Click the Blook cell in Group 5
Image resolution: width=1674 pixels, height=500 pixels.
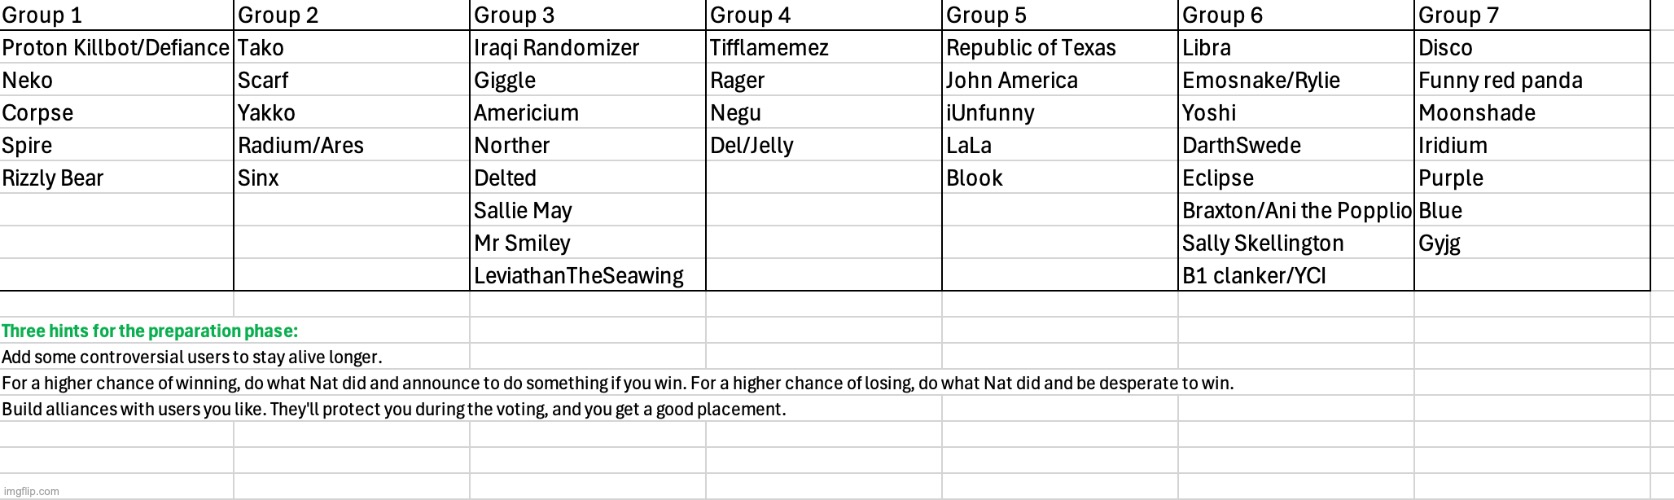(x=1060, y=178)
